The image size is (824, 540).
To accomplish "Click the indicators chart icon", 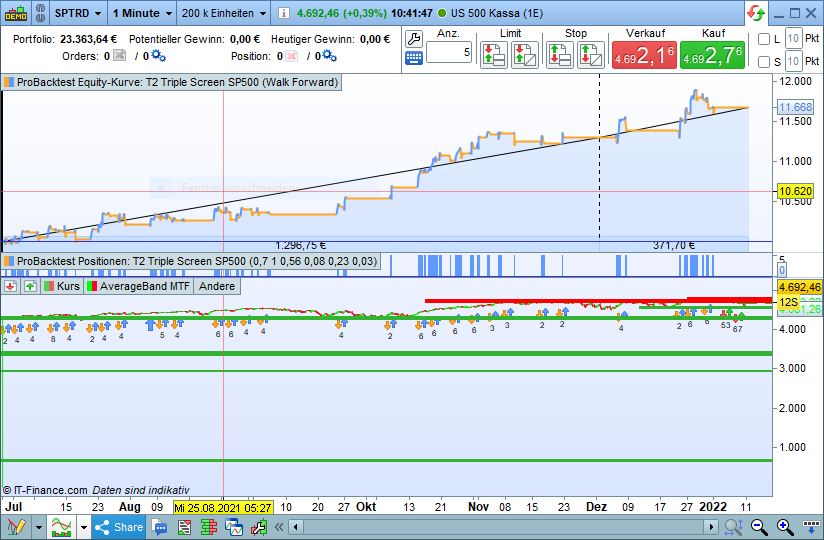I will tap(61, 527).
